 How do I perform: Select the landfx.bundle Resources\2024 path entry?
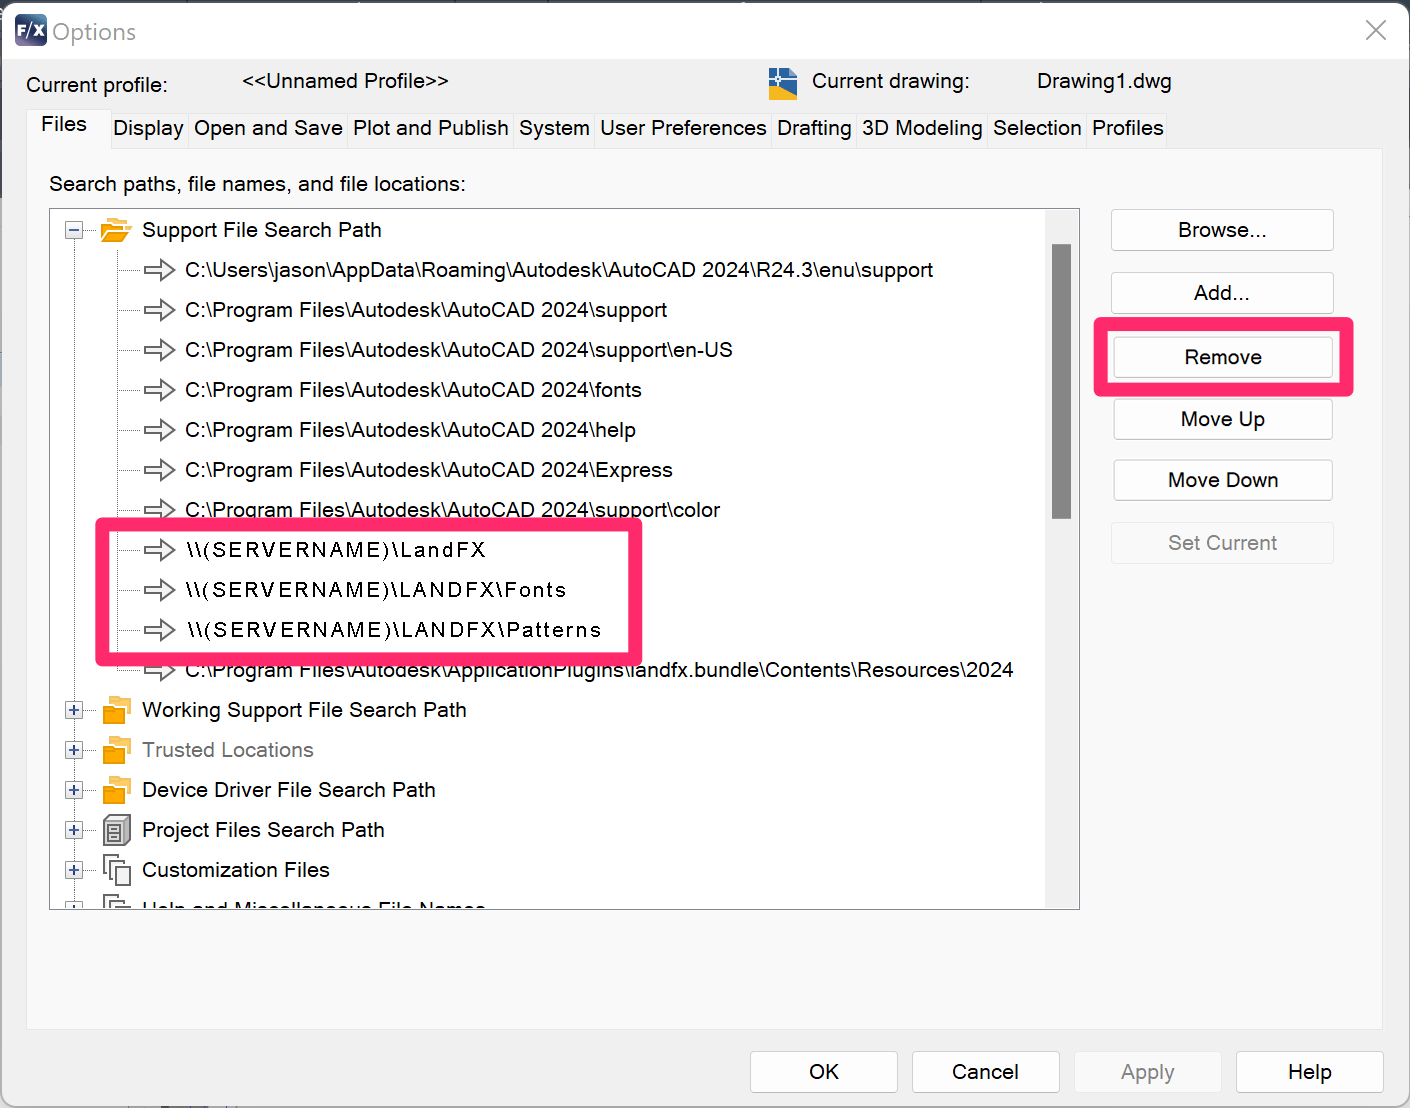(599, 670)
